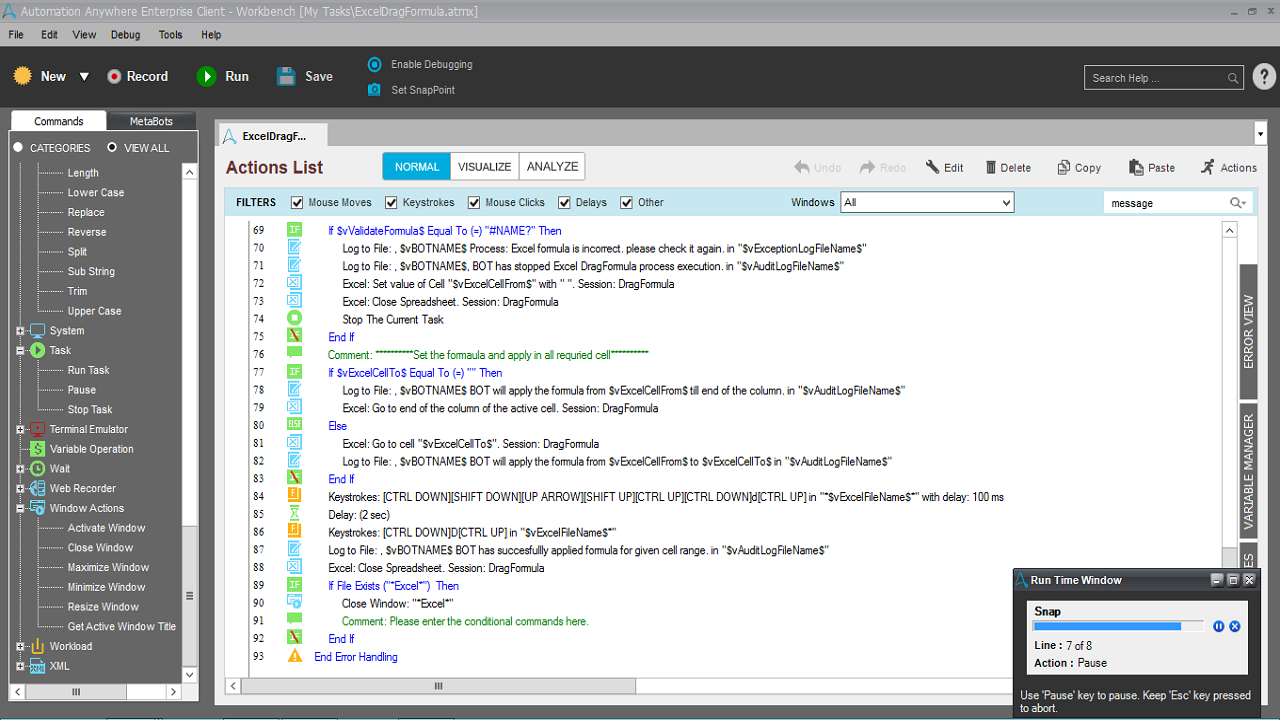Switch to the MetaBots tab
1280x720 pixels.
pos(151,121)
